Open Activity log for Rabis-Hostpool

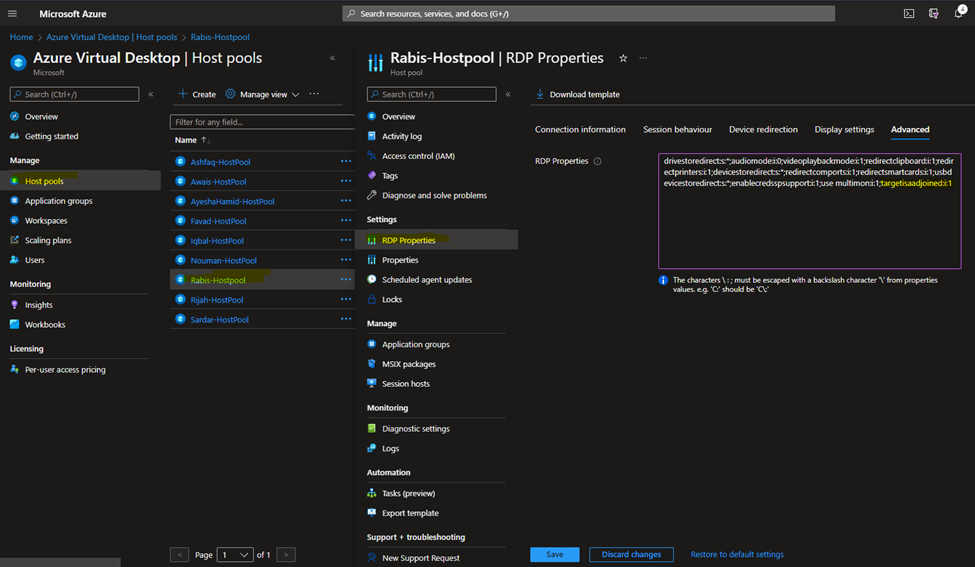pyautogui.click(x=402, y=136)
